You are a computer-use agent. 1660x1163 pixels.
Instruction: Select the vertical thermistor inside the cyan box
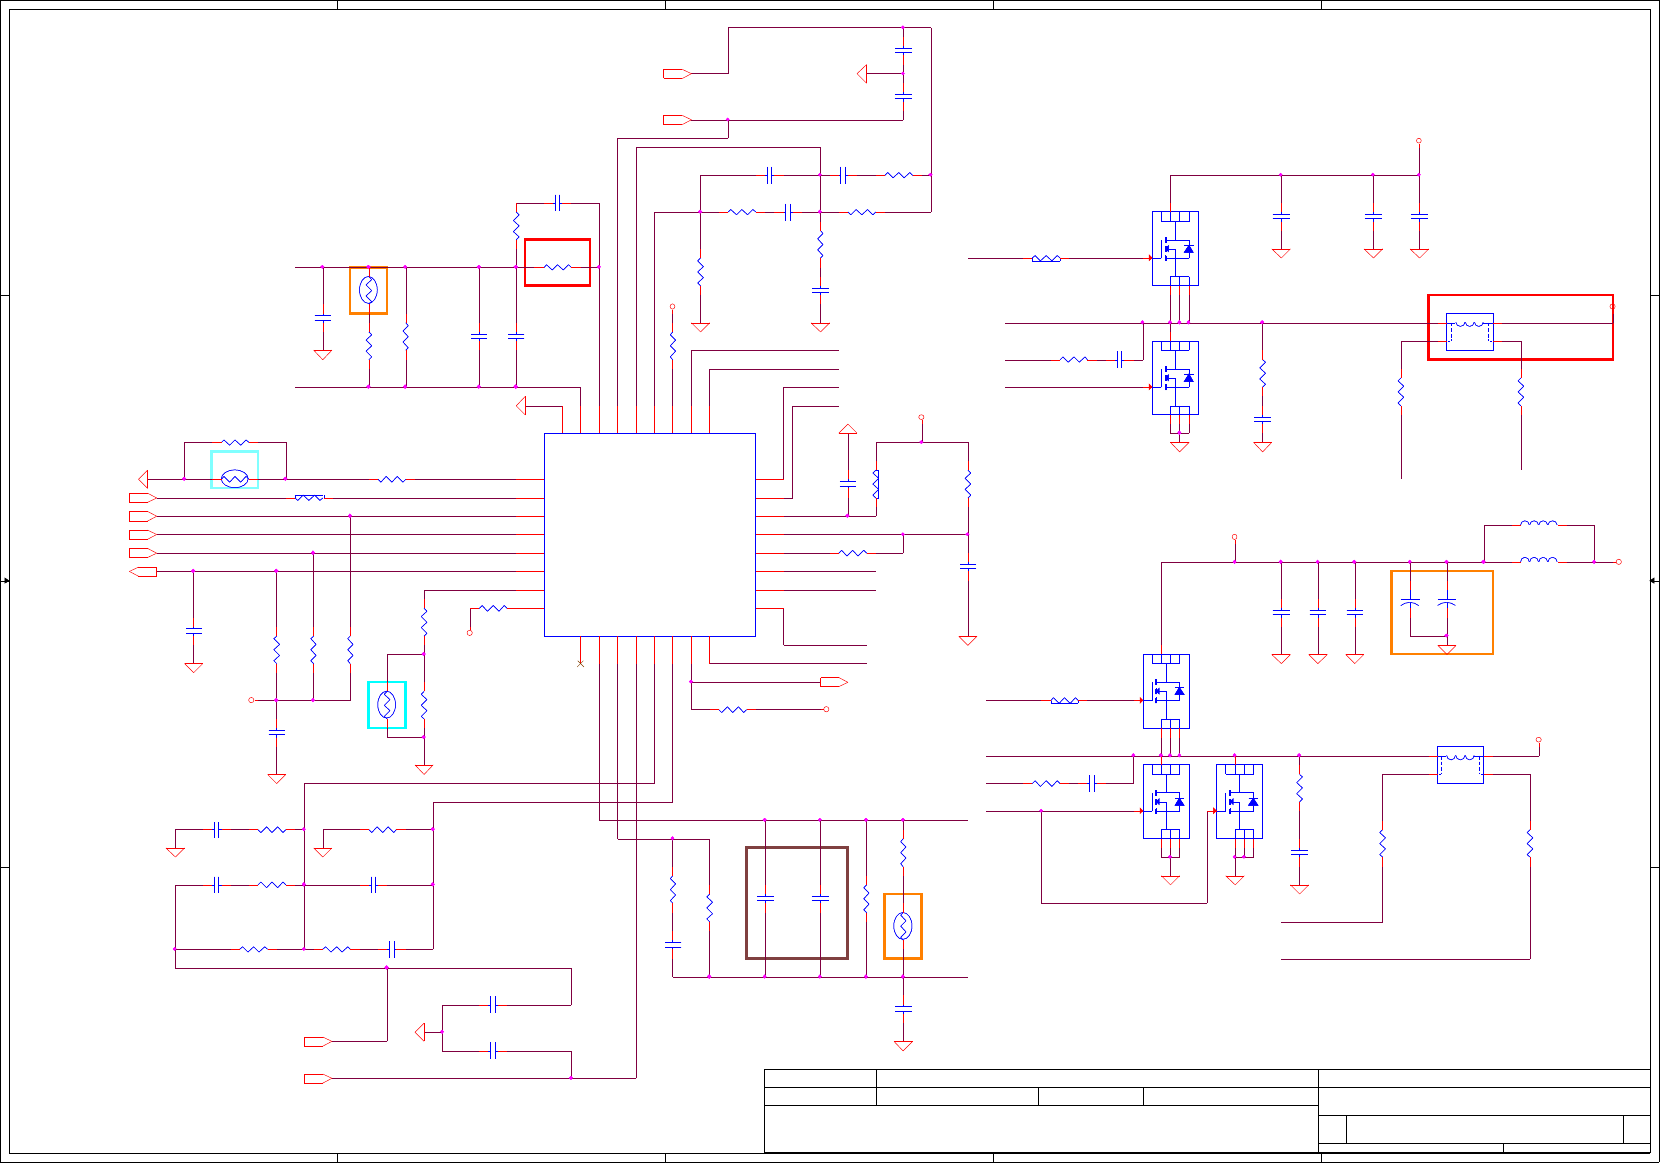[x=386, y=705]
